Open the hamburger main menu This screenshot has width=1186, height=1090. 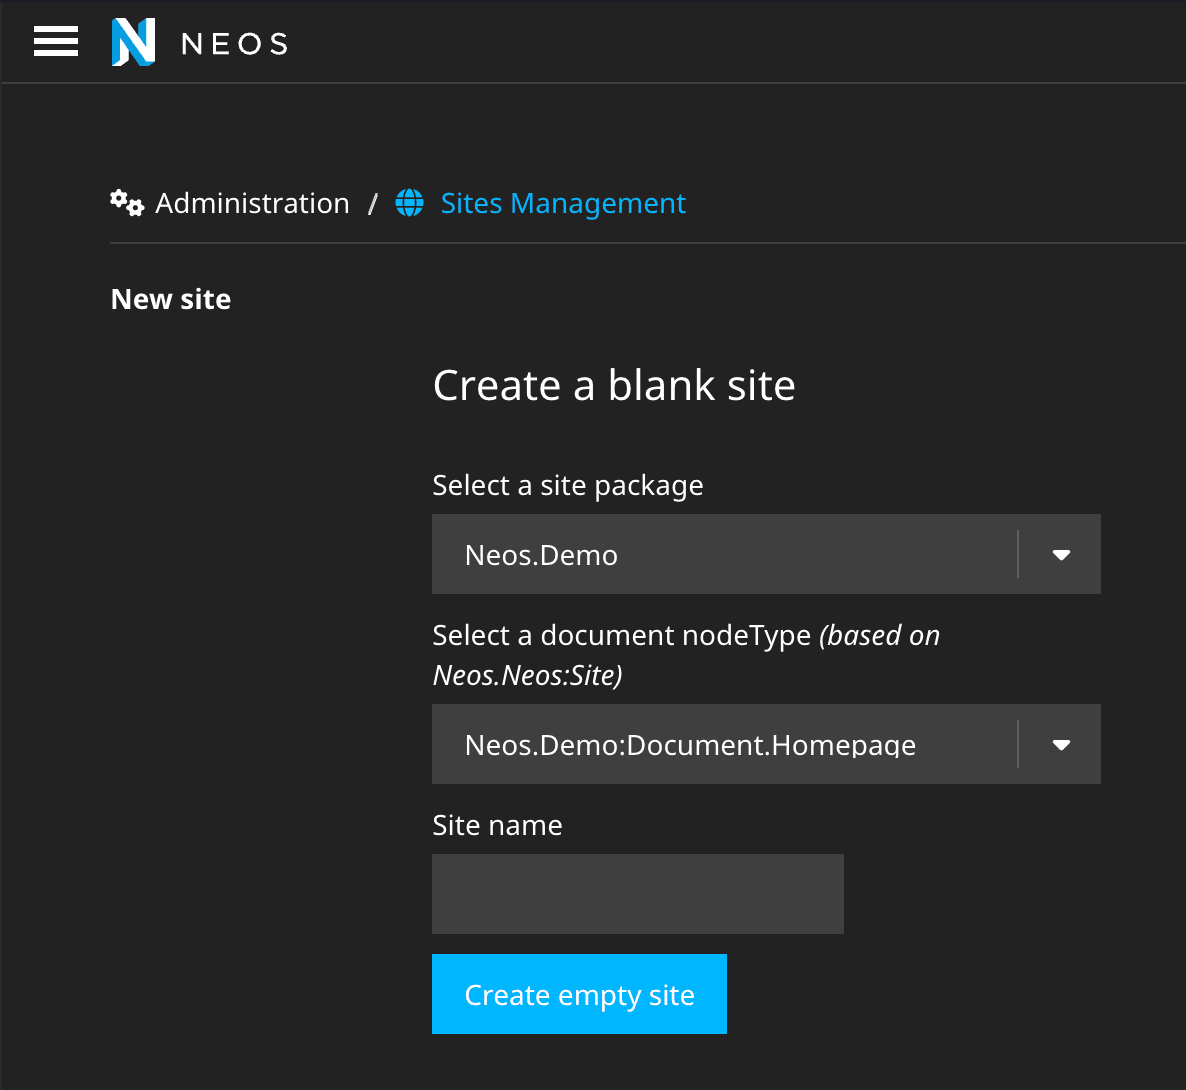coord(56,42)
